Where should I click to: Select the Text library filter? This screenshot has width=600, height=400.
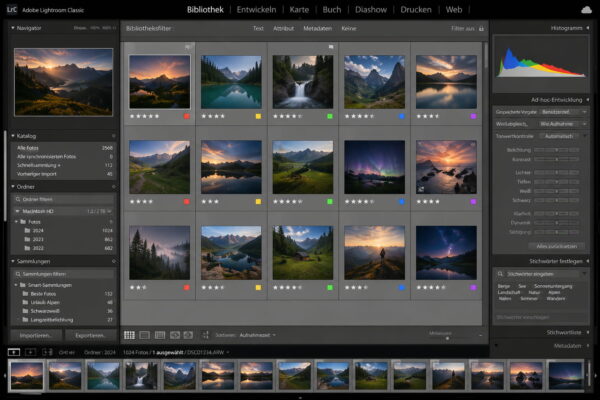[x=258, y=28]
